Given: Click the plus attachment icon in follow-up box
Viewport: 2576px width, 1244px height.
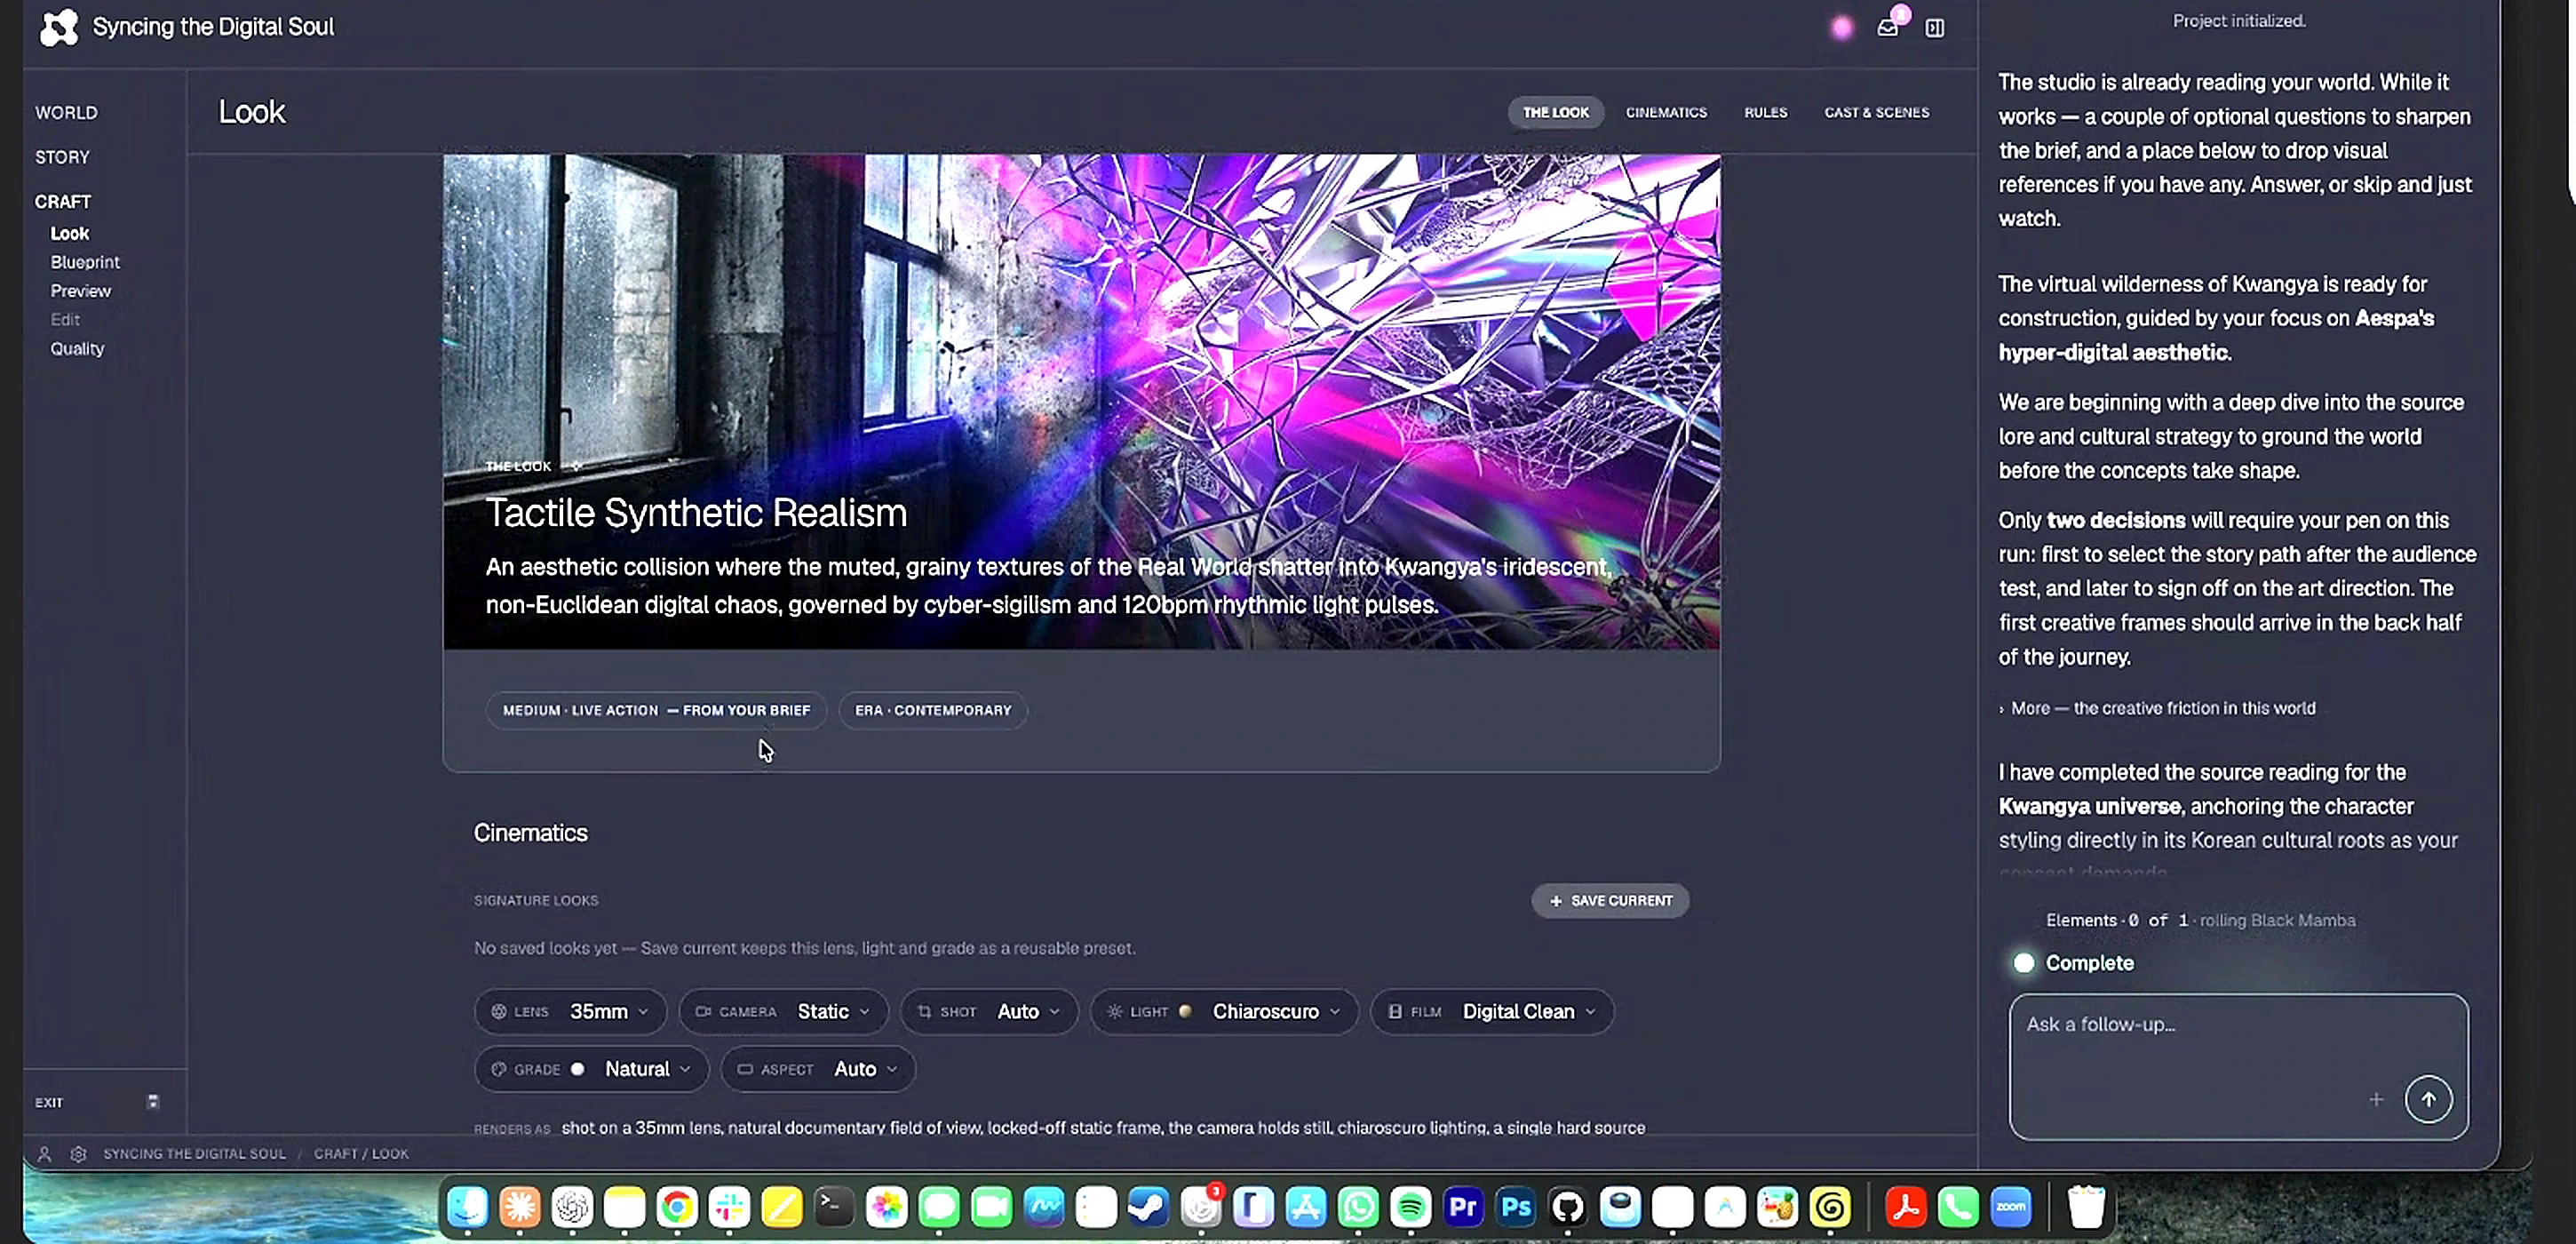Looking at the screenshot, I should tap(2376, 1099).
